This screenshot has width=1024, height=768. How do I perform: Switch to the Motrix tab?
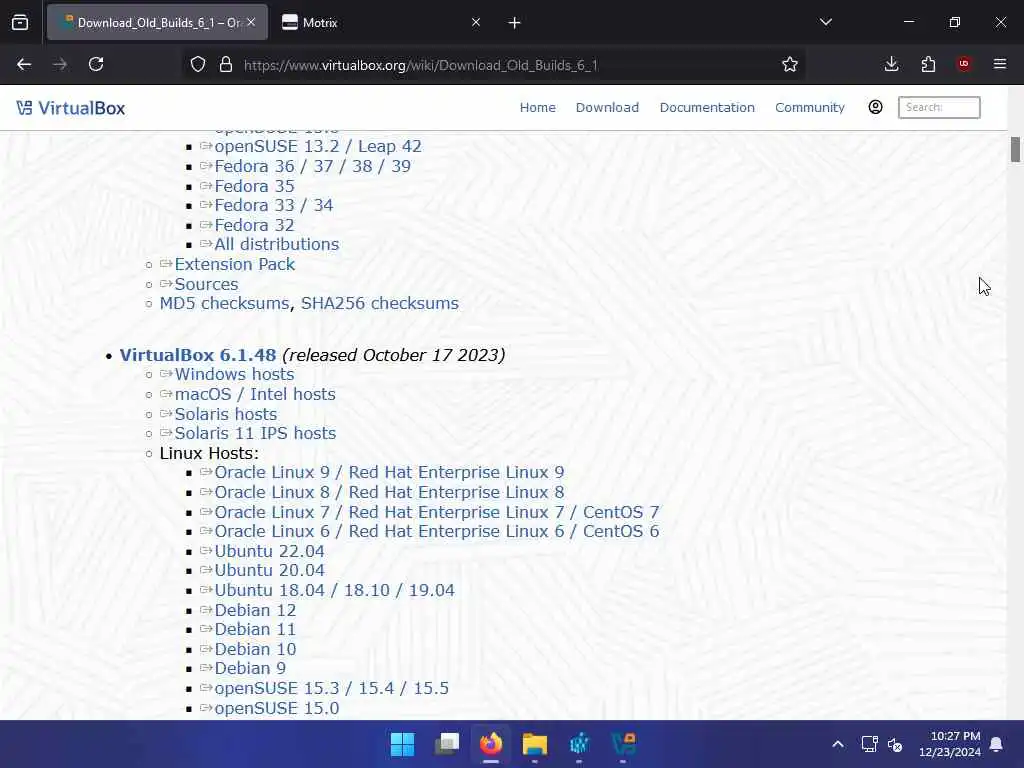381,22
